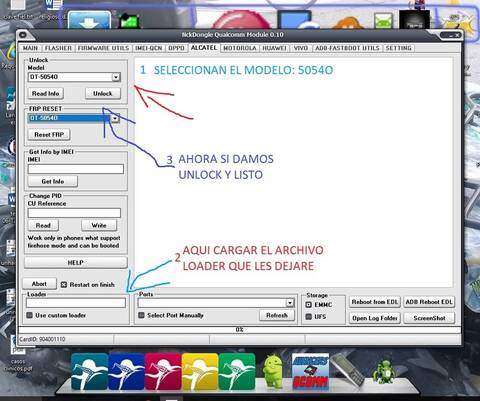Click the Unlock button
The image size is (480, 401).
(x=103, y=94)
